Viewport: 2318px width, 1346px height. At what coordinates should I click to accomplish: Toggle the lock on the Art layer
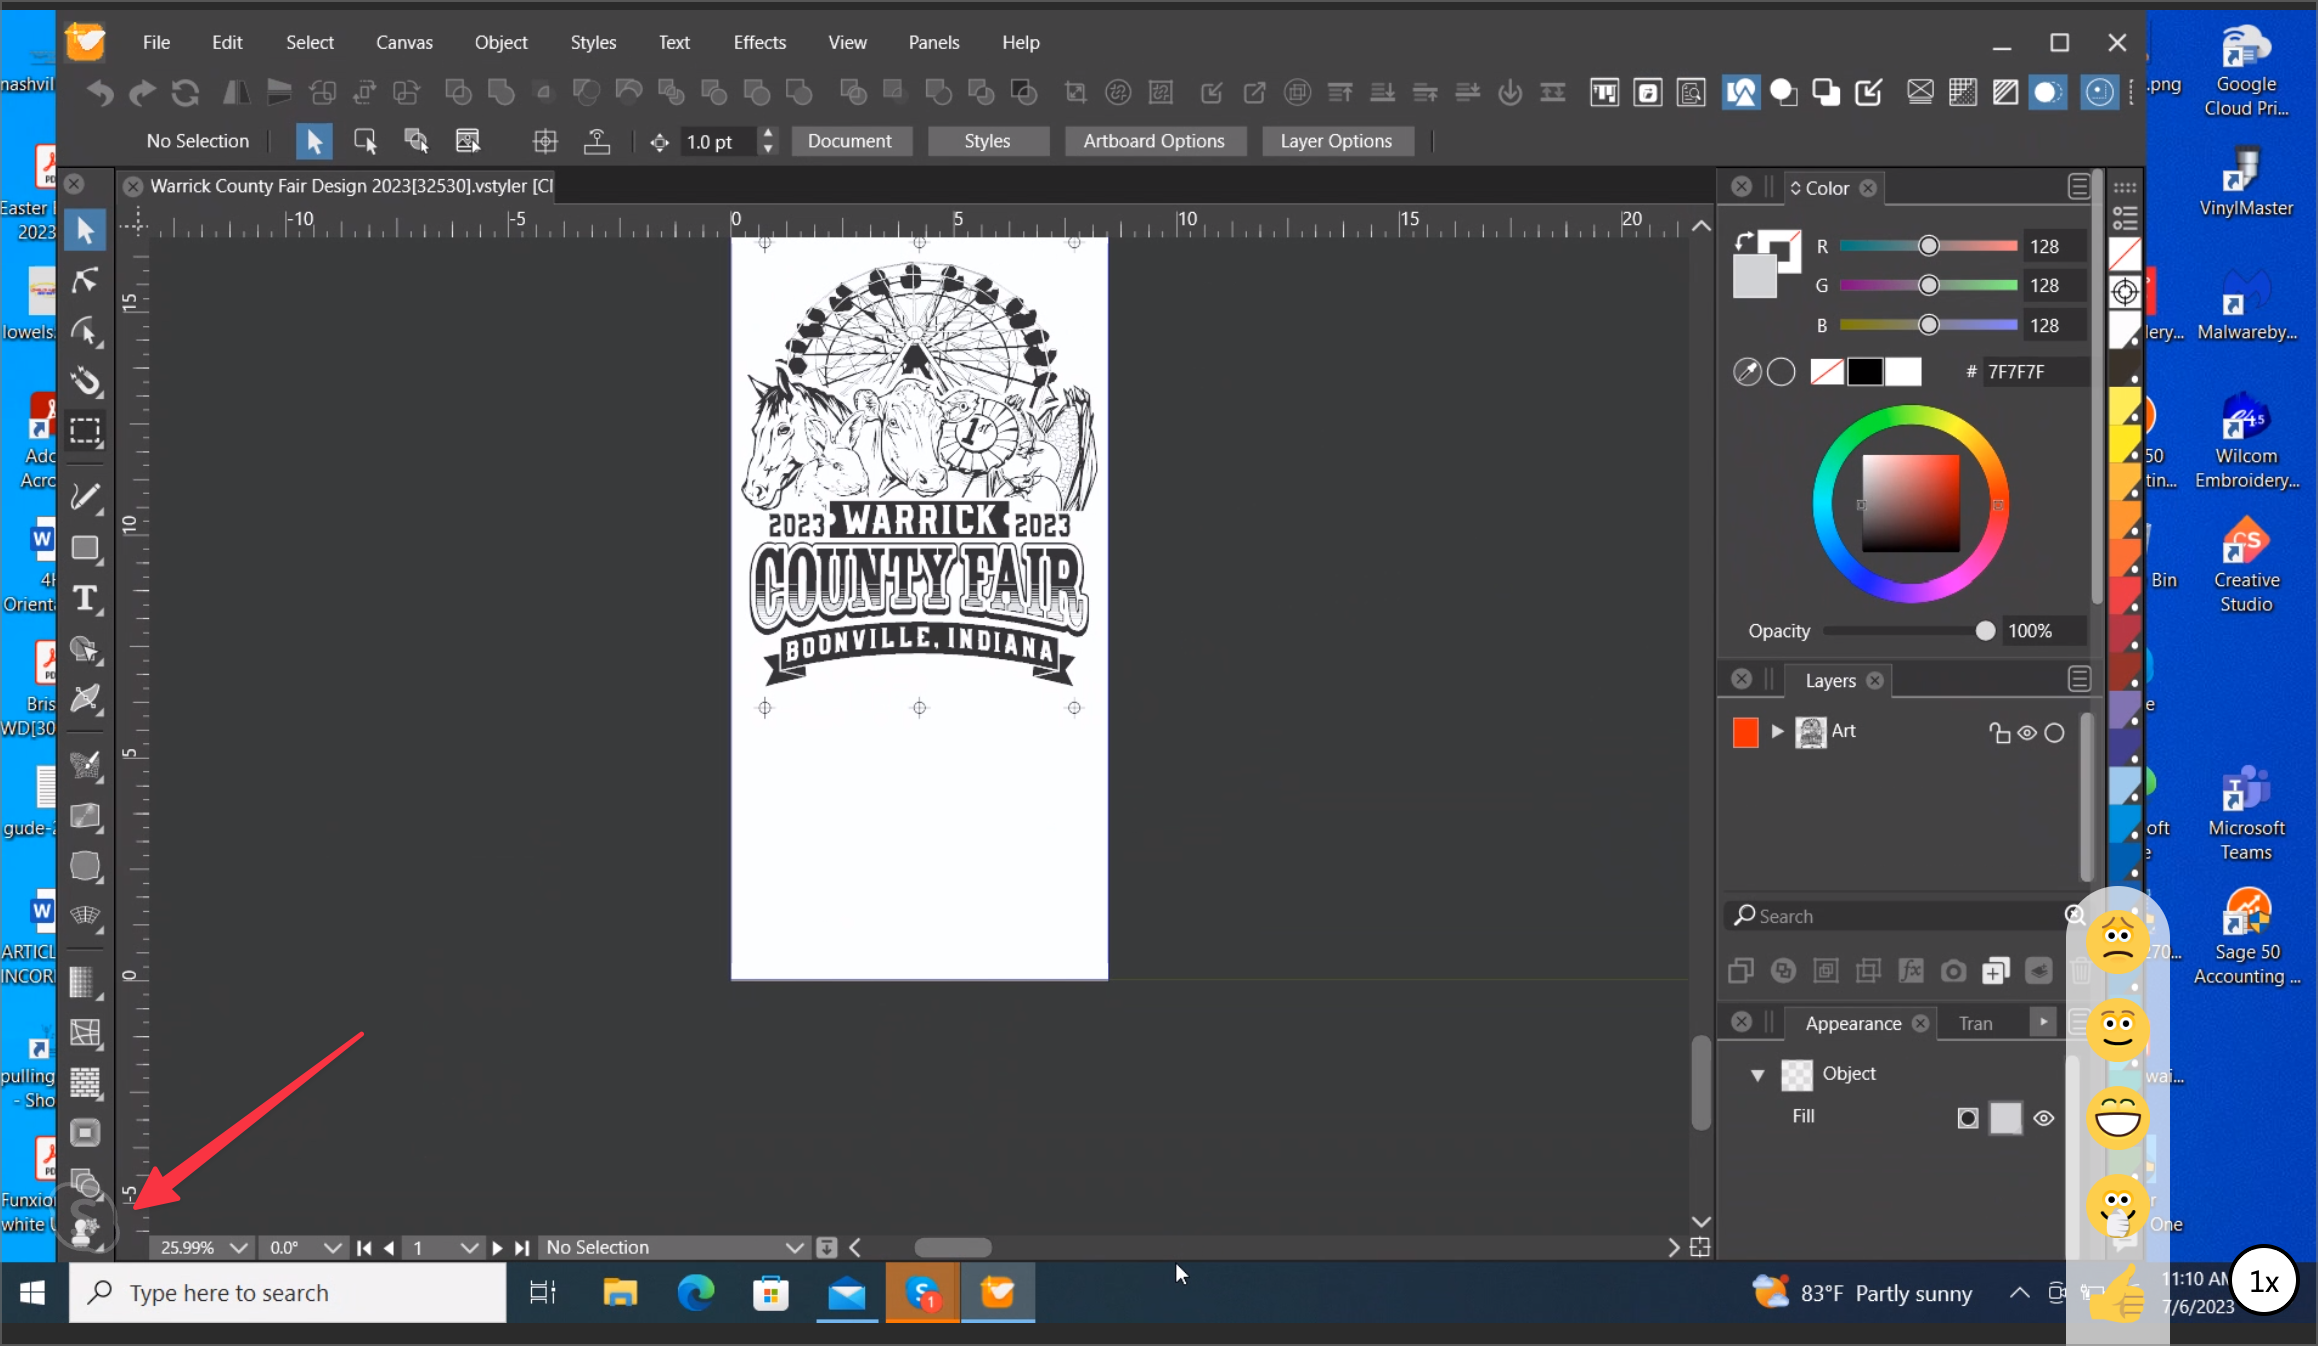(x=1999, y=733)
